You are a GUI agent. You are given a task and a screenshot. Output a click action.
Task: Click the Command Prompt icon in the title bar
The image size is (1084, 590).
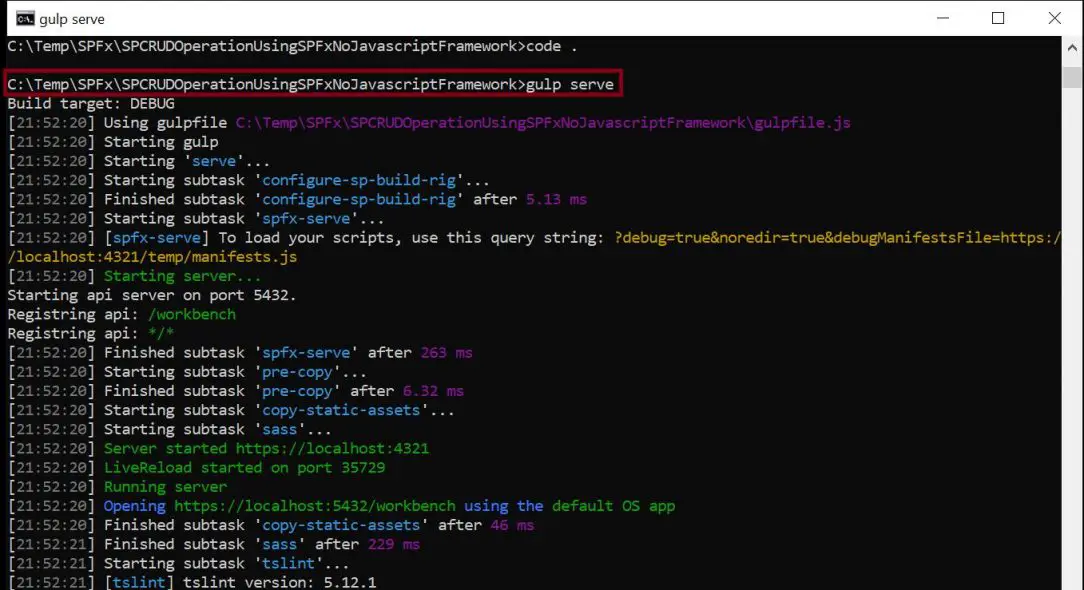coord(22,18)
